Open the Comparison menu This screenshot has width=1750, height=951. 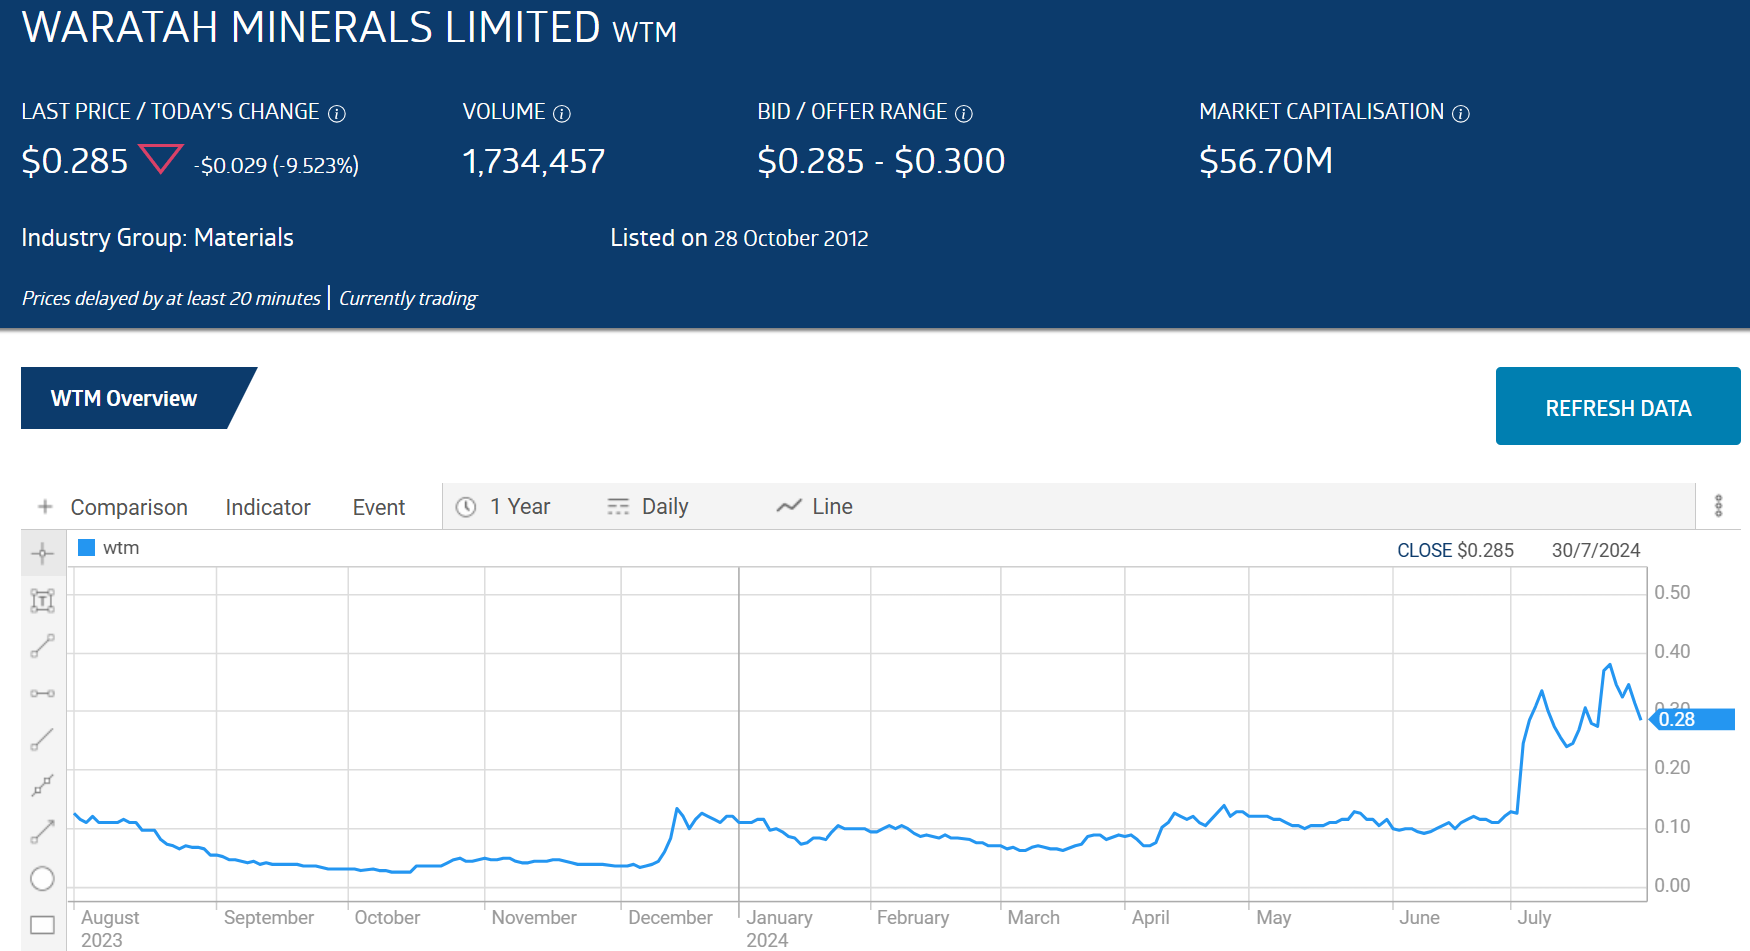coord(129,508)
